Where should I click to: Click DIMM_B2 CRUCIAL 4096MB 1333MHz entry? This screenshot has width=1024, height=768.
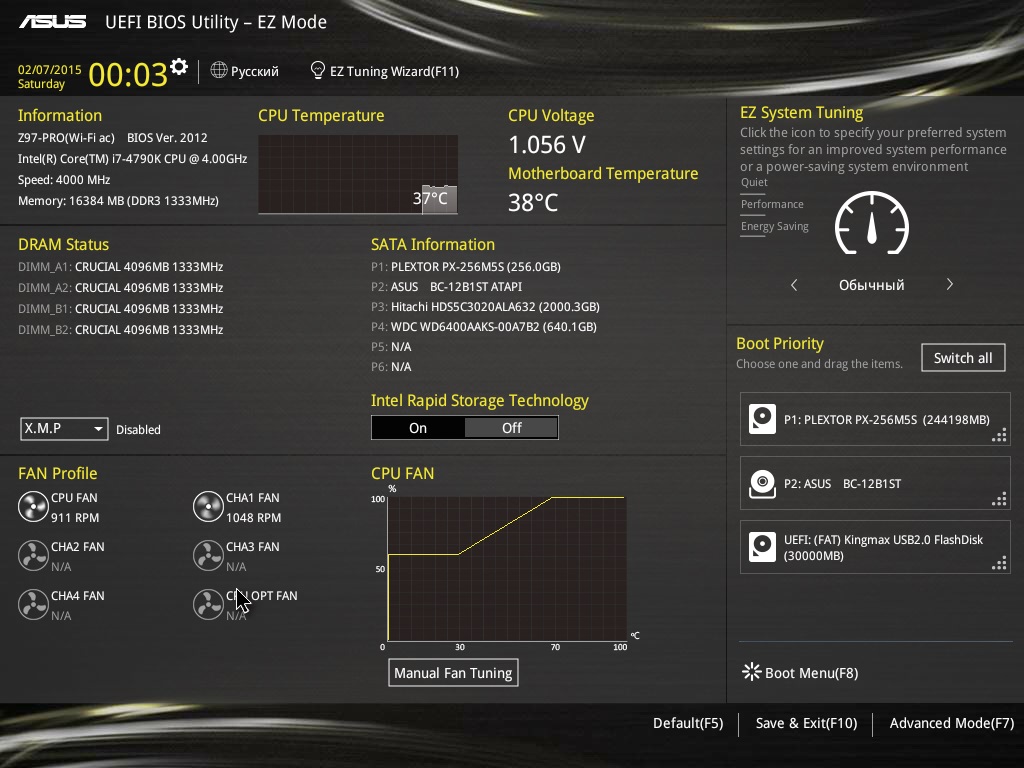(x=121, y=329)
